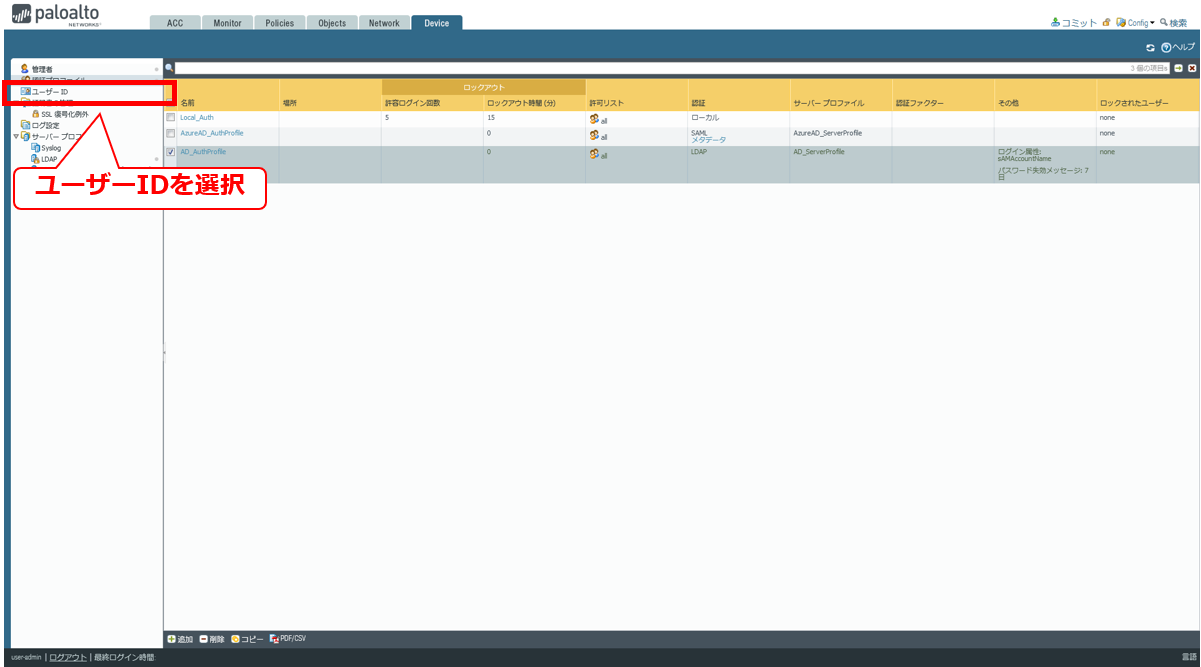This screenshot has width=1201, height=667.
Task: Click the コピー copy button
Action: tap(247, 639)
